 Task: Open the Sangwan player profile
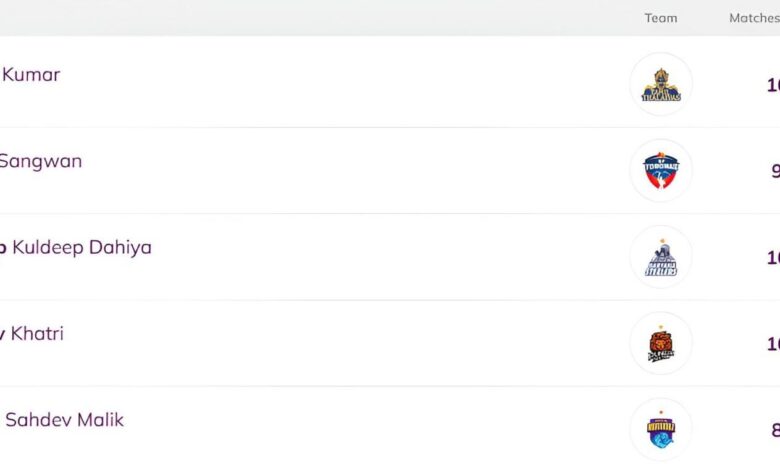40,161
